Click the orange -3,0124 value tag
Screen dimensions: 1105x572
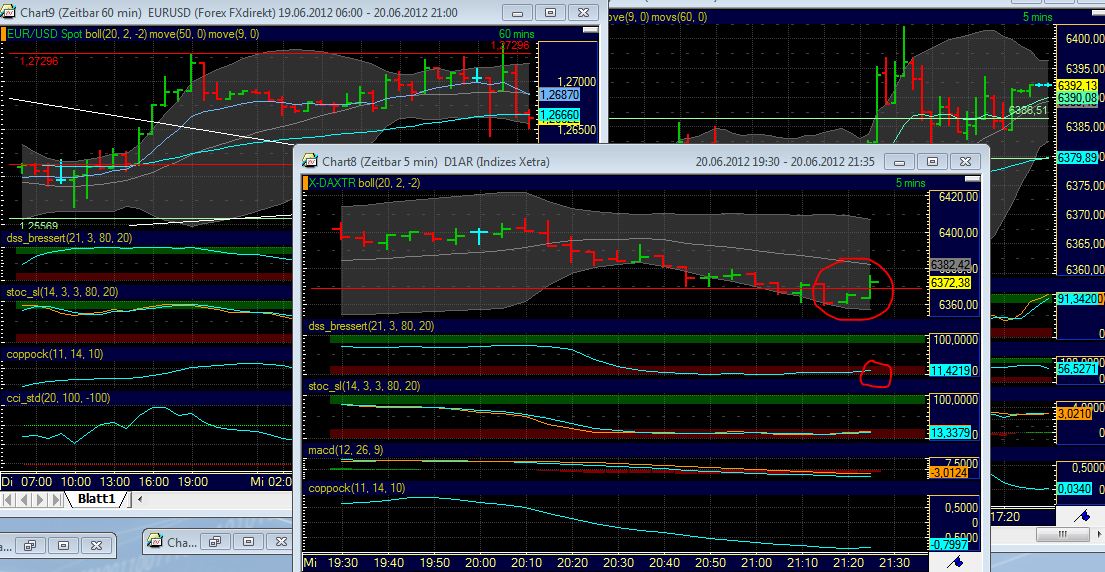click(x=949, y=473)
